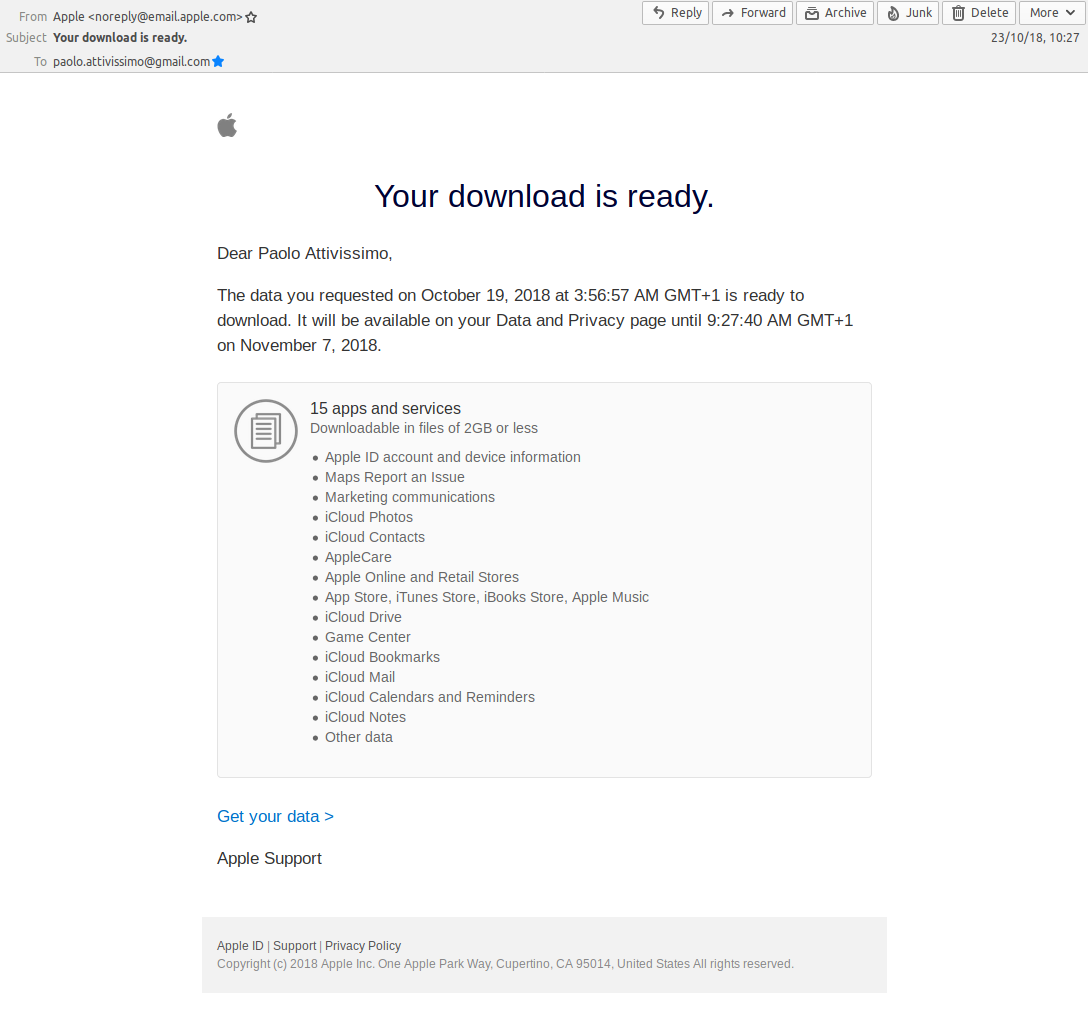Click App Store, iTunes Store list item
The height and width of the screenshot is (1009, 1088).
[x=486, y=597]
